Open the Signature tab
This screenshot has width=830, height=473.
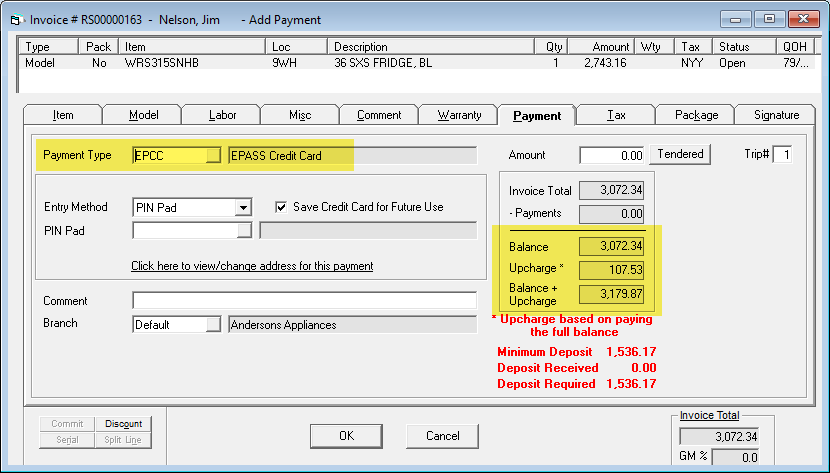pos(776,115)
